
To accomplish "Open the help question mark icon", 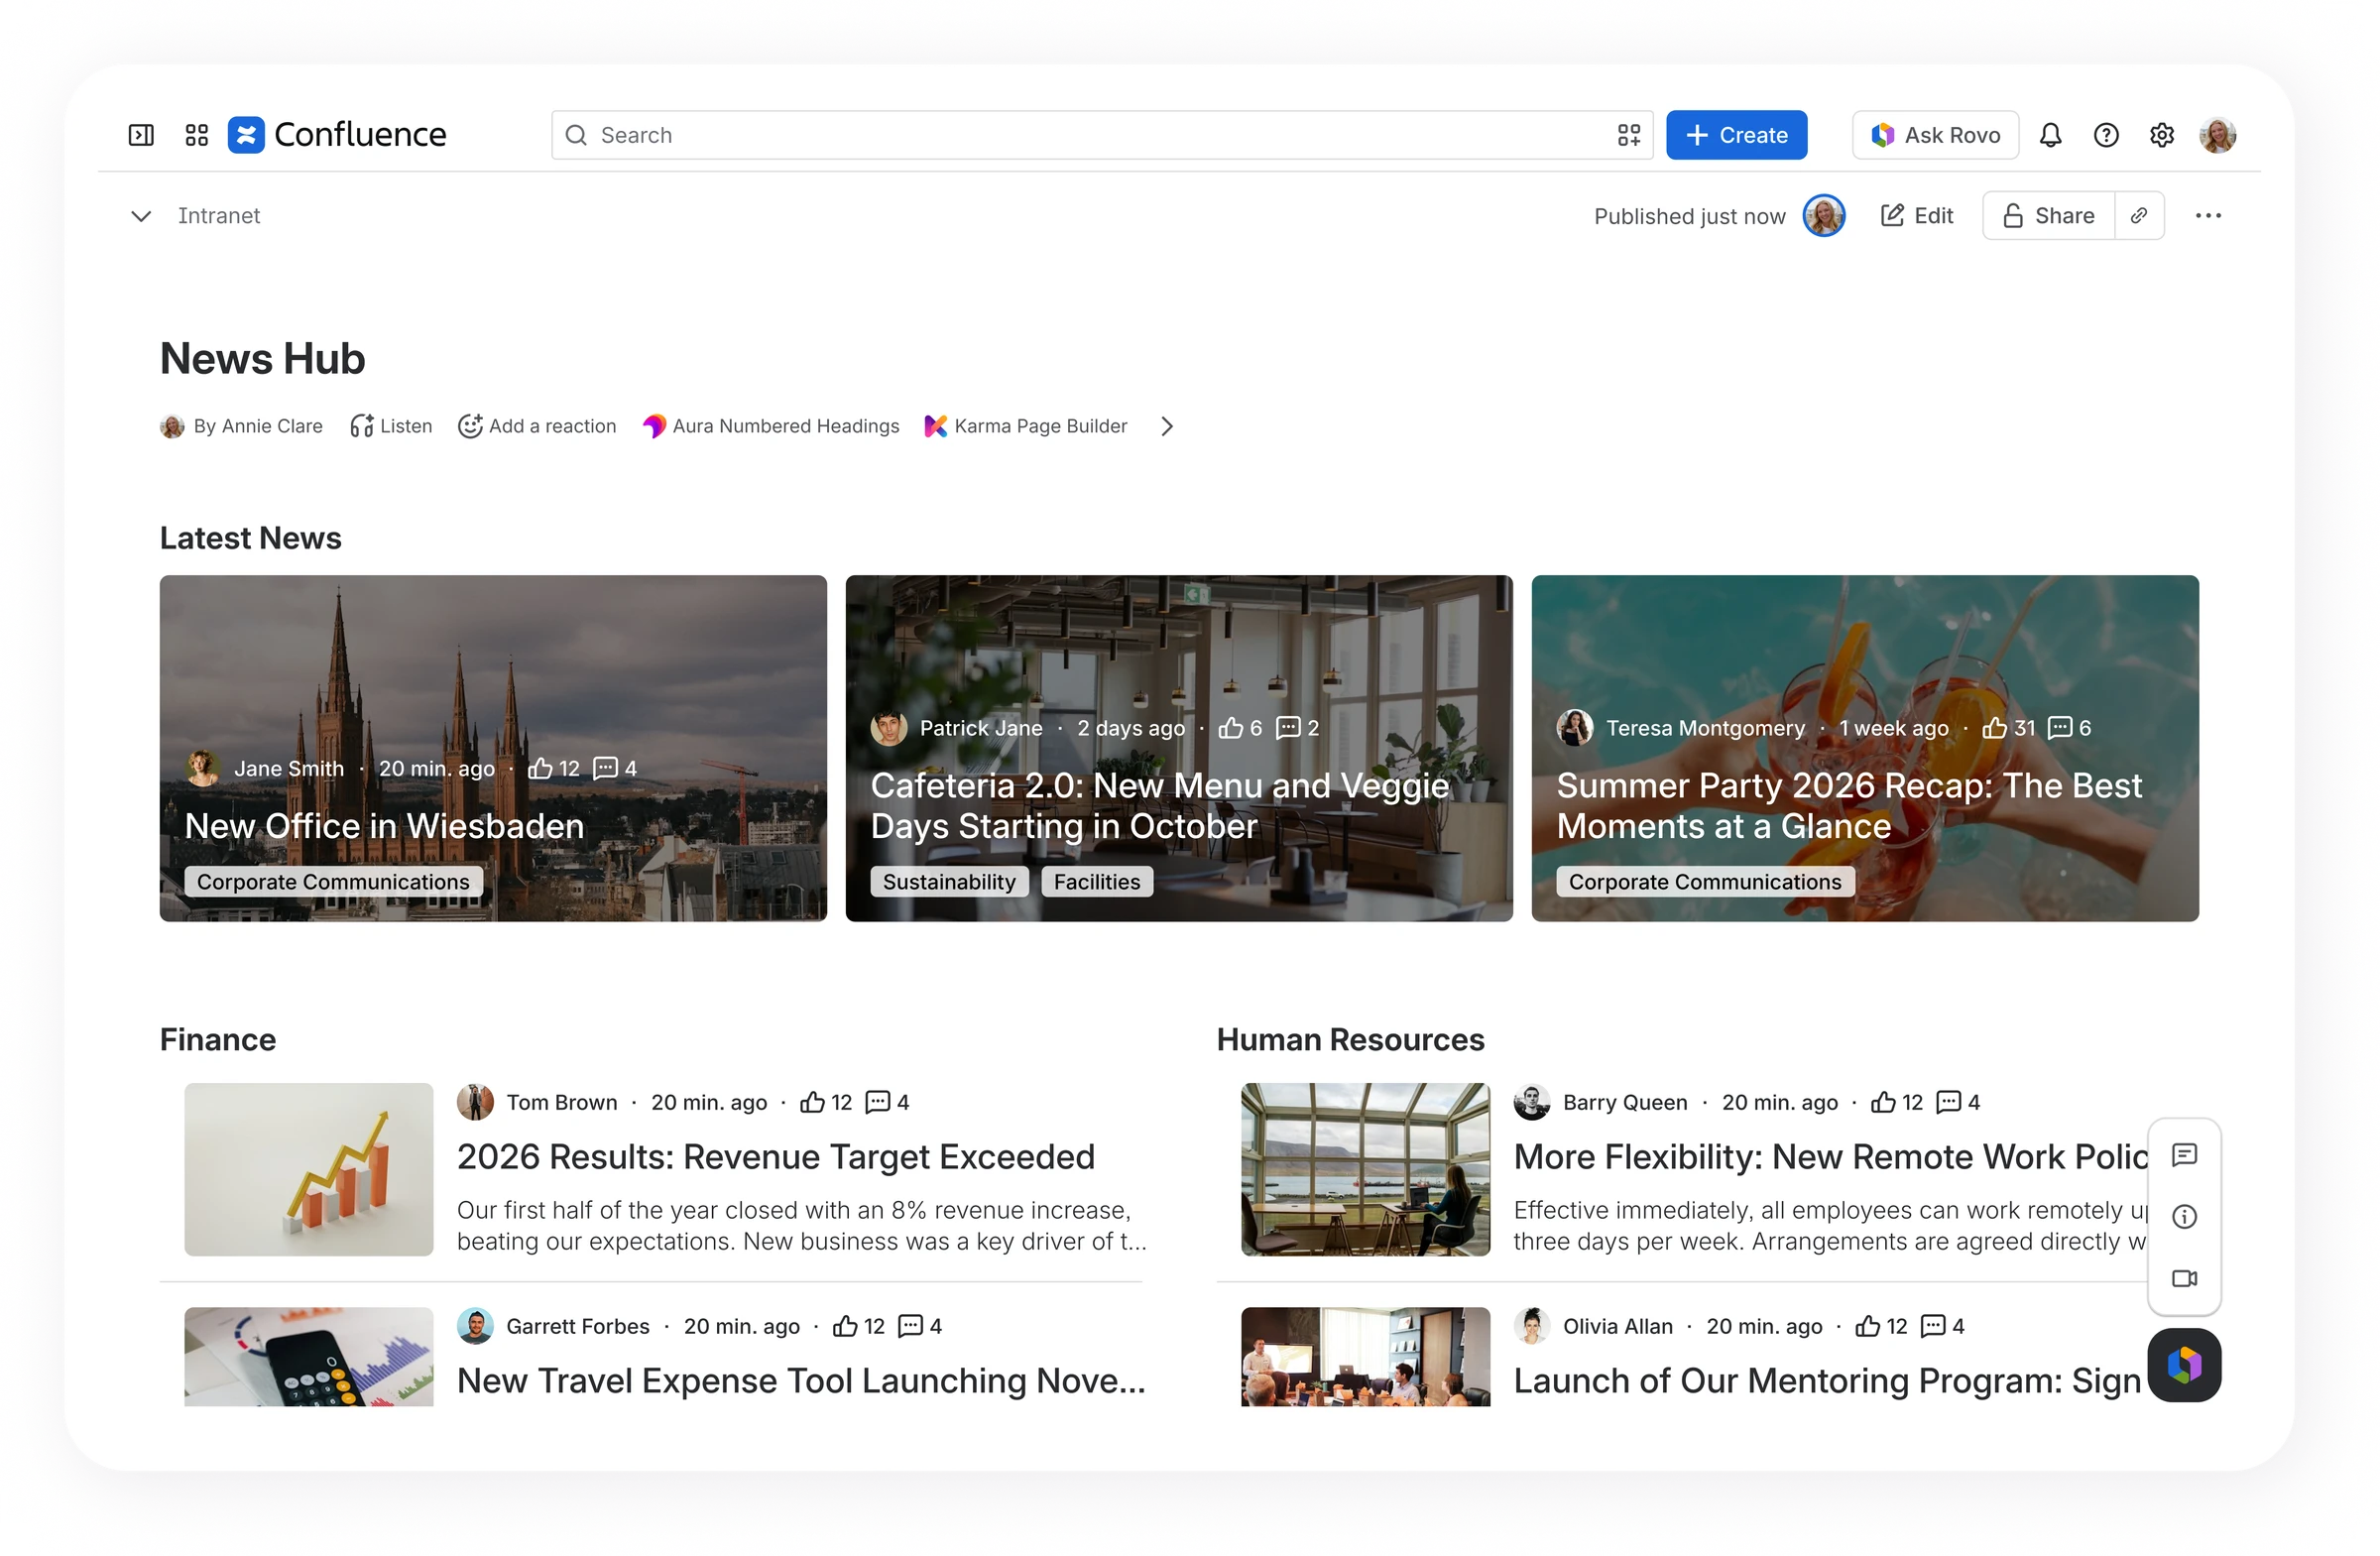I will pos(2106,135).
